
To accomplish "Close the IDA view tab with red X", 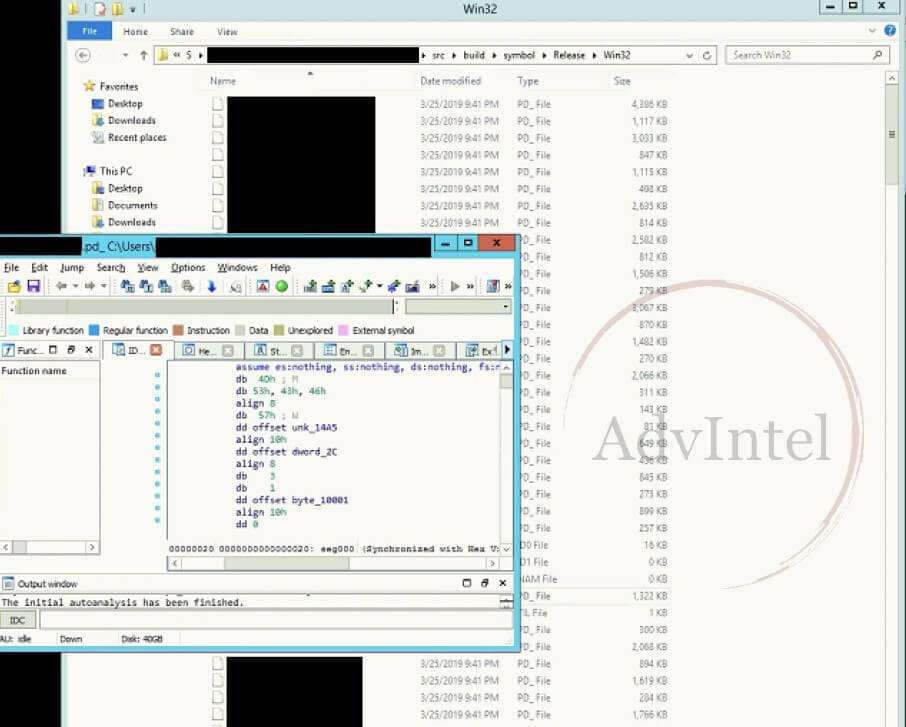I will [156, 350].
